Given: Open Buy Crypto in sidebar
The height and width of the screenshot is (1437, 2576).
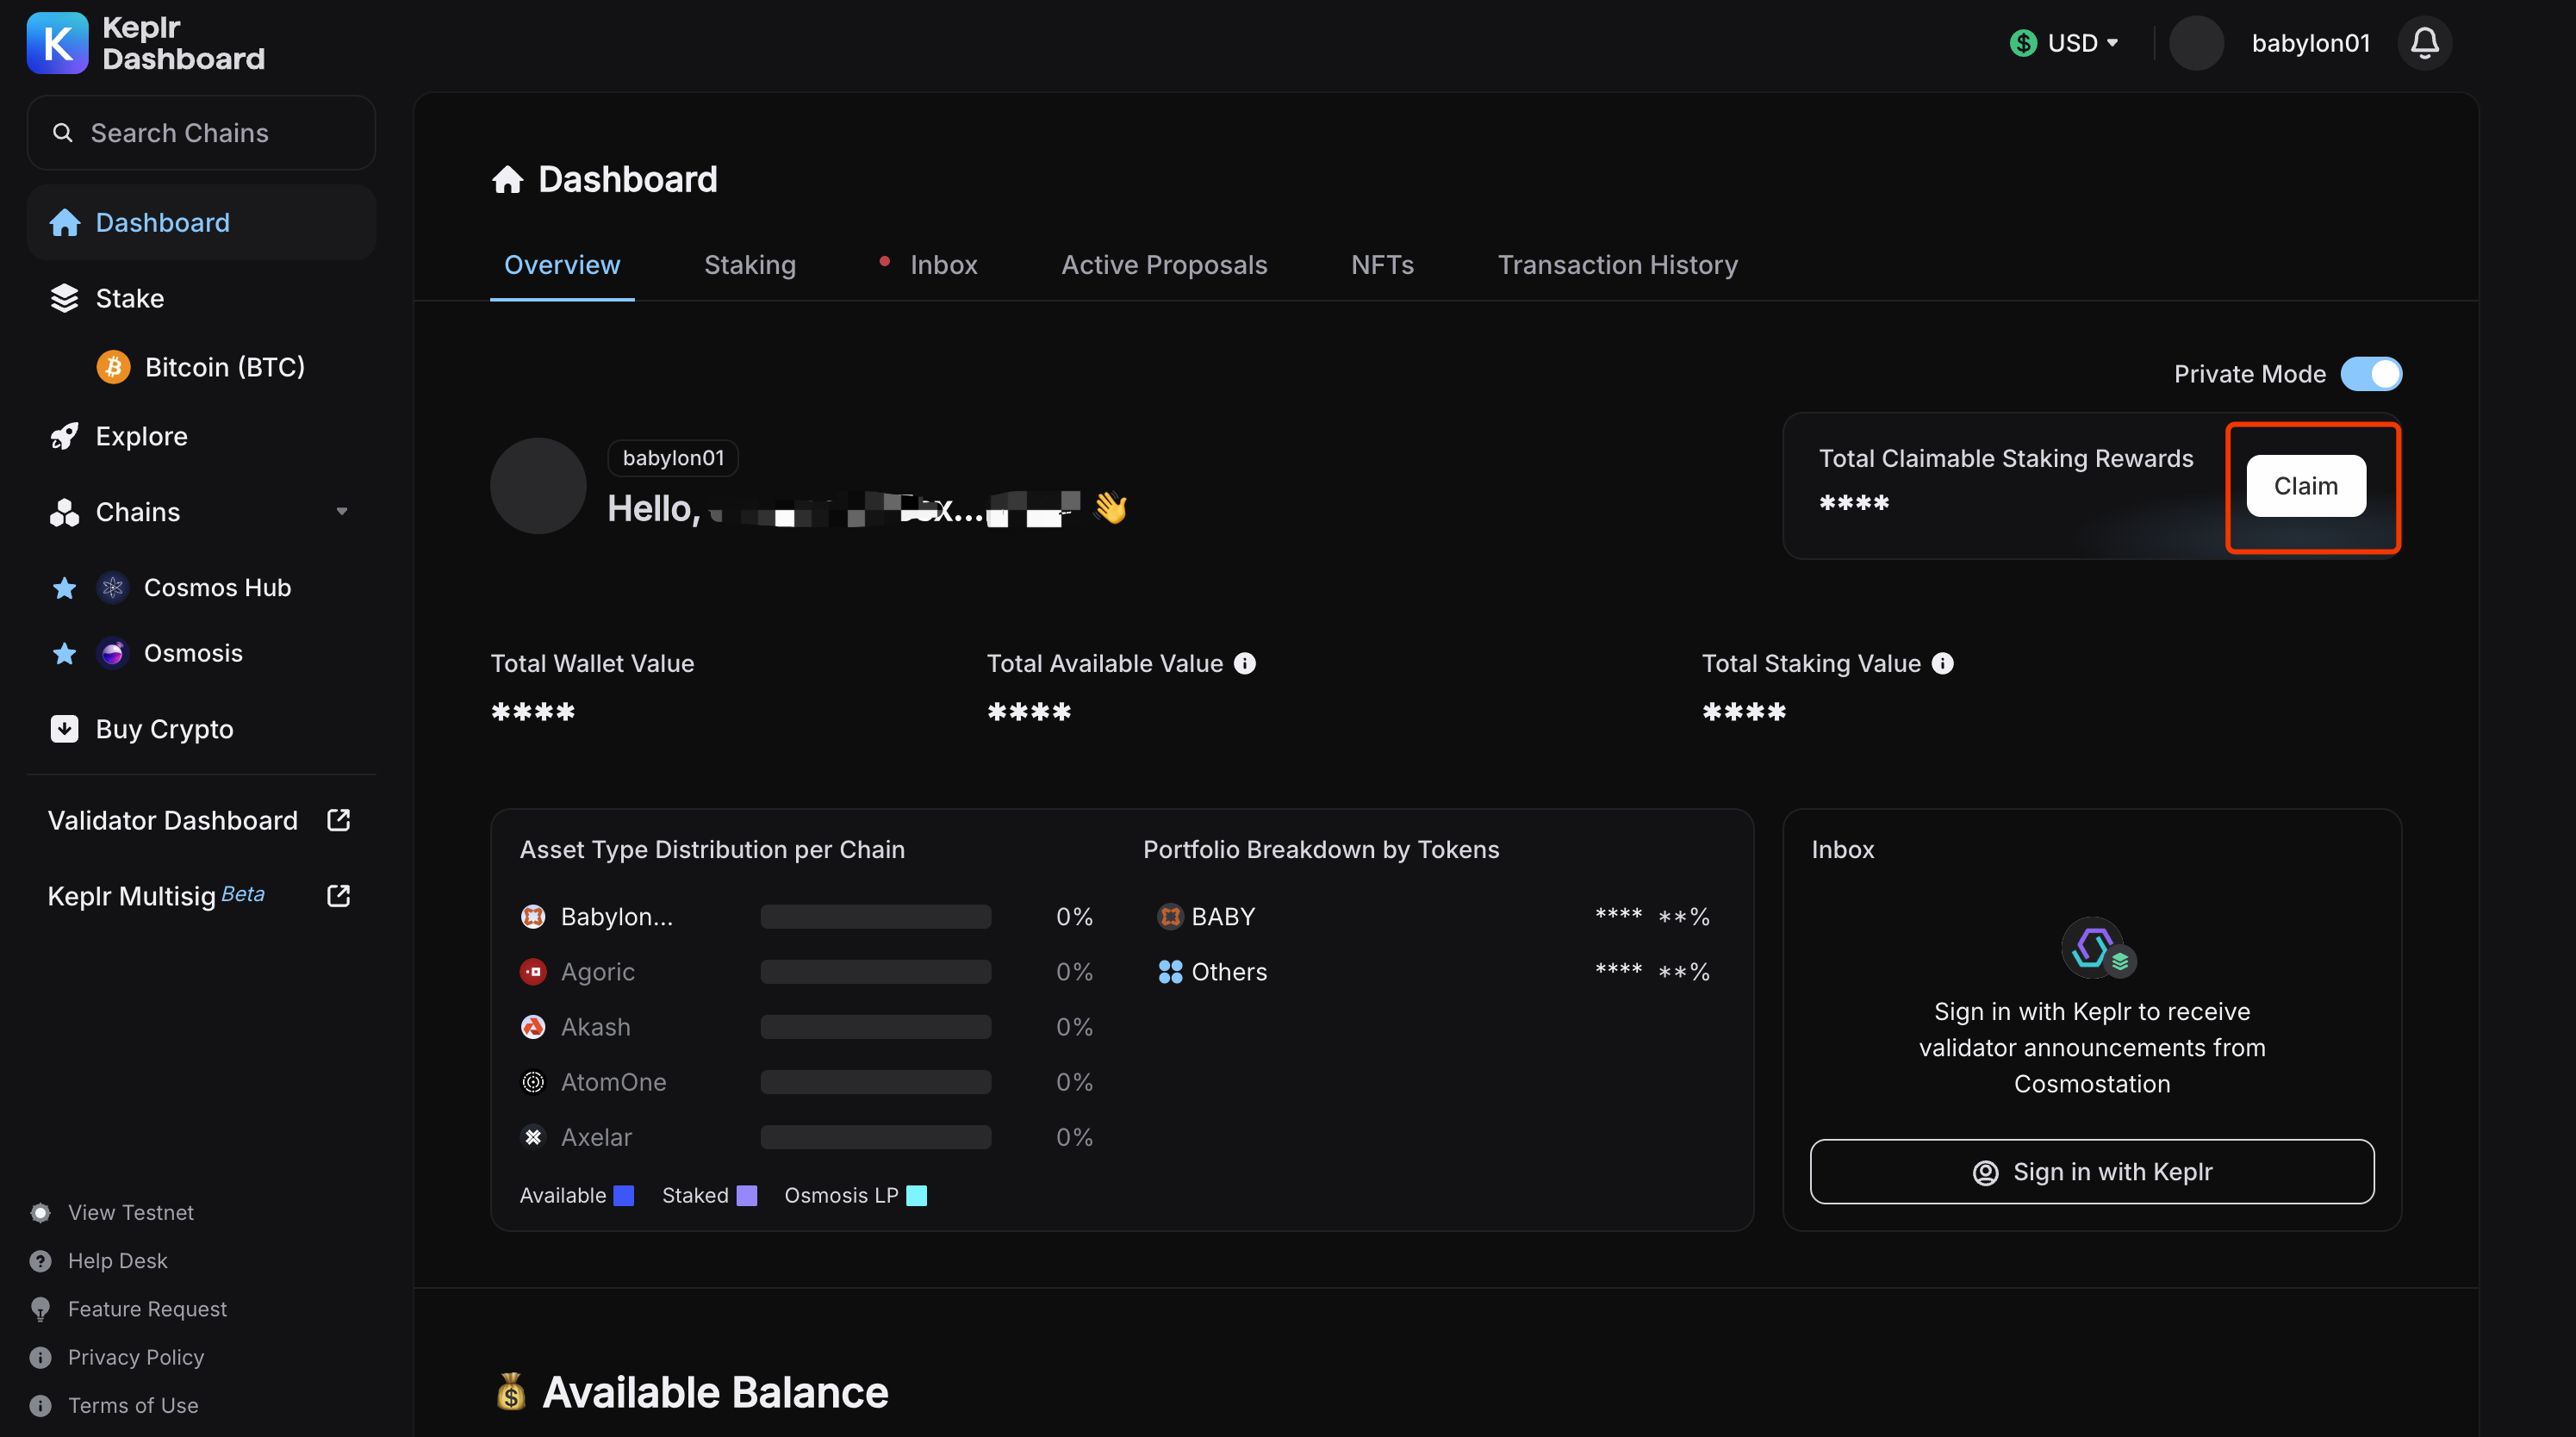Looking at the screenshot, I should (164, 729).
